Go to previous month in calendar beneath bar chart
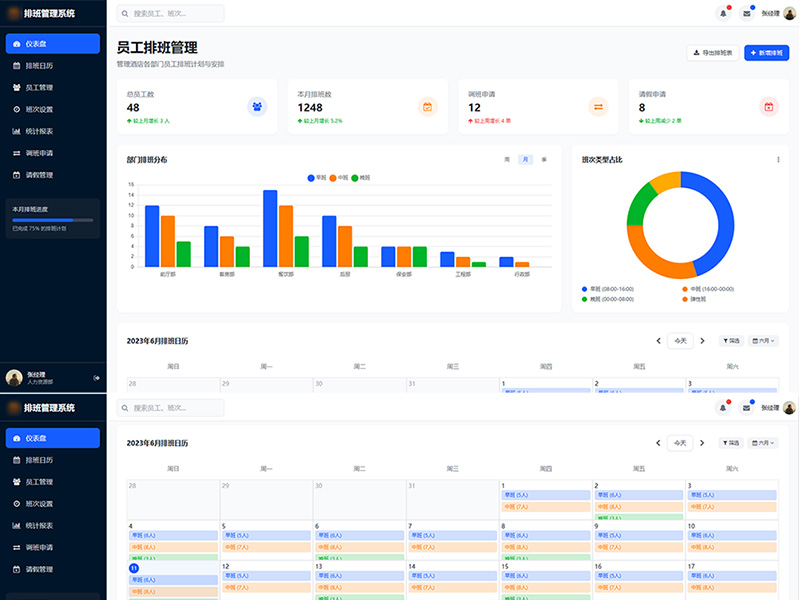The height and width of the screenshot is (600, 800). [658, 341]
